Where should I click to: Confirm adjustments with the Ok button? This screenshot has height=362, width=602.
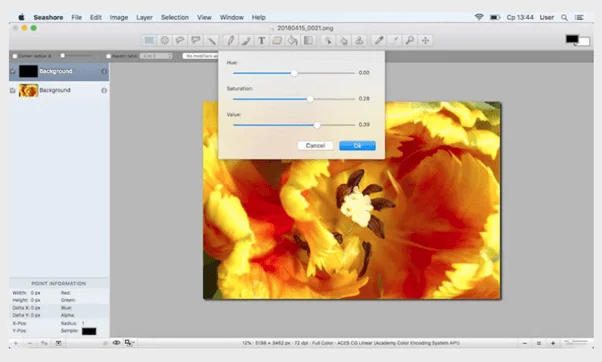(x=357, y=145)
